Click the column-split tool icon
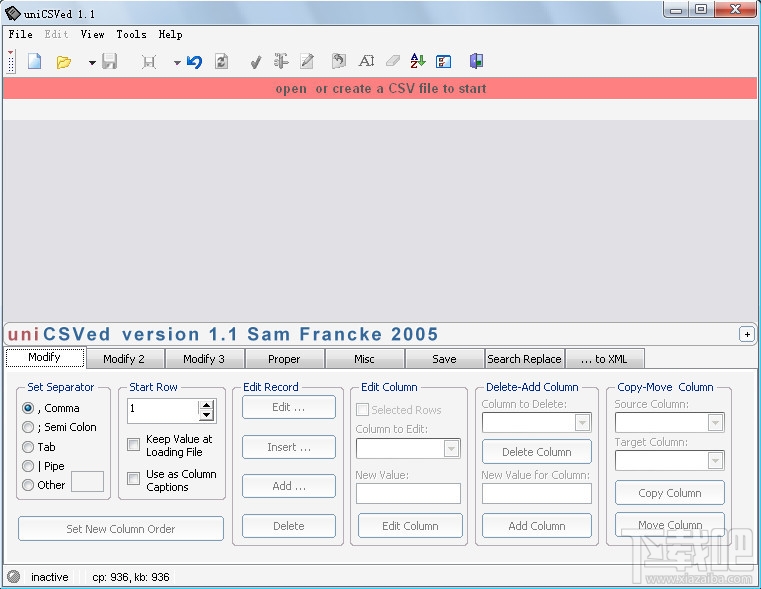This screenshot has width=761, height=589. click(281, 61)
